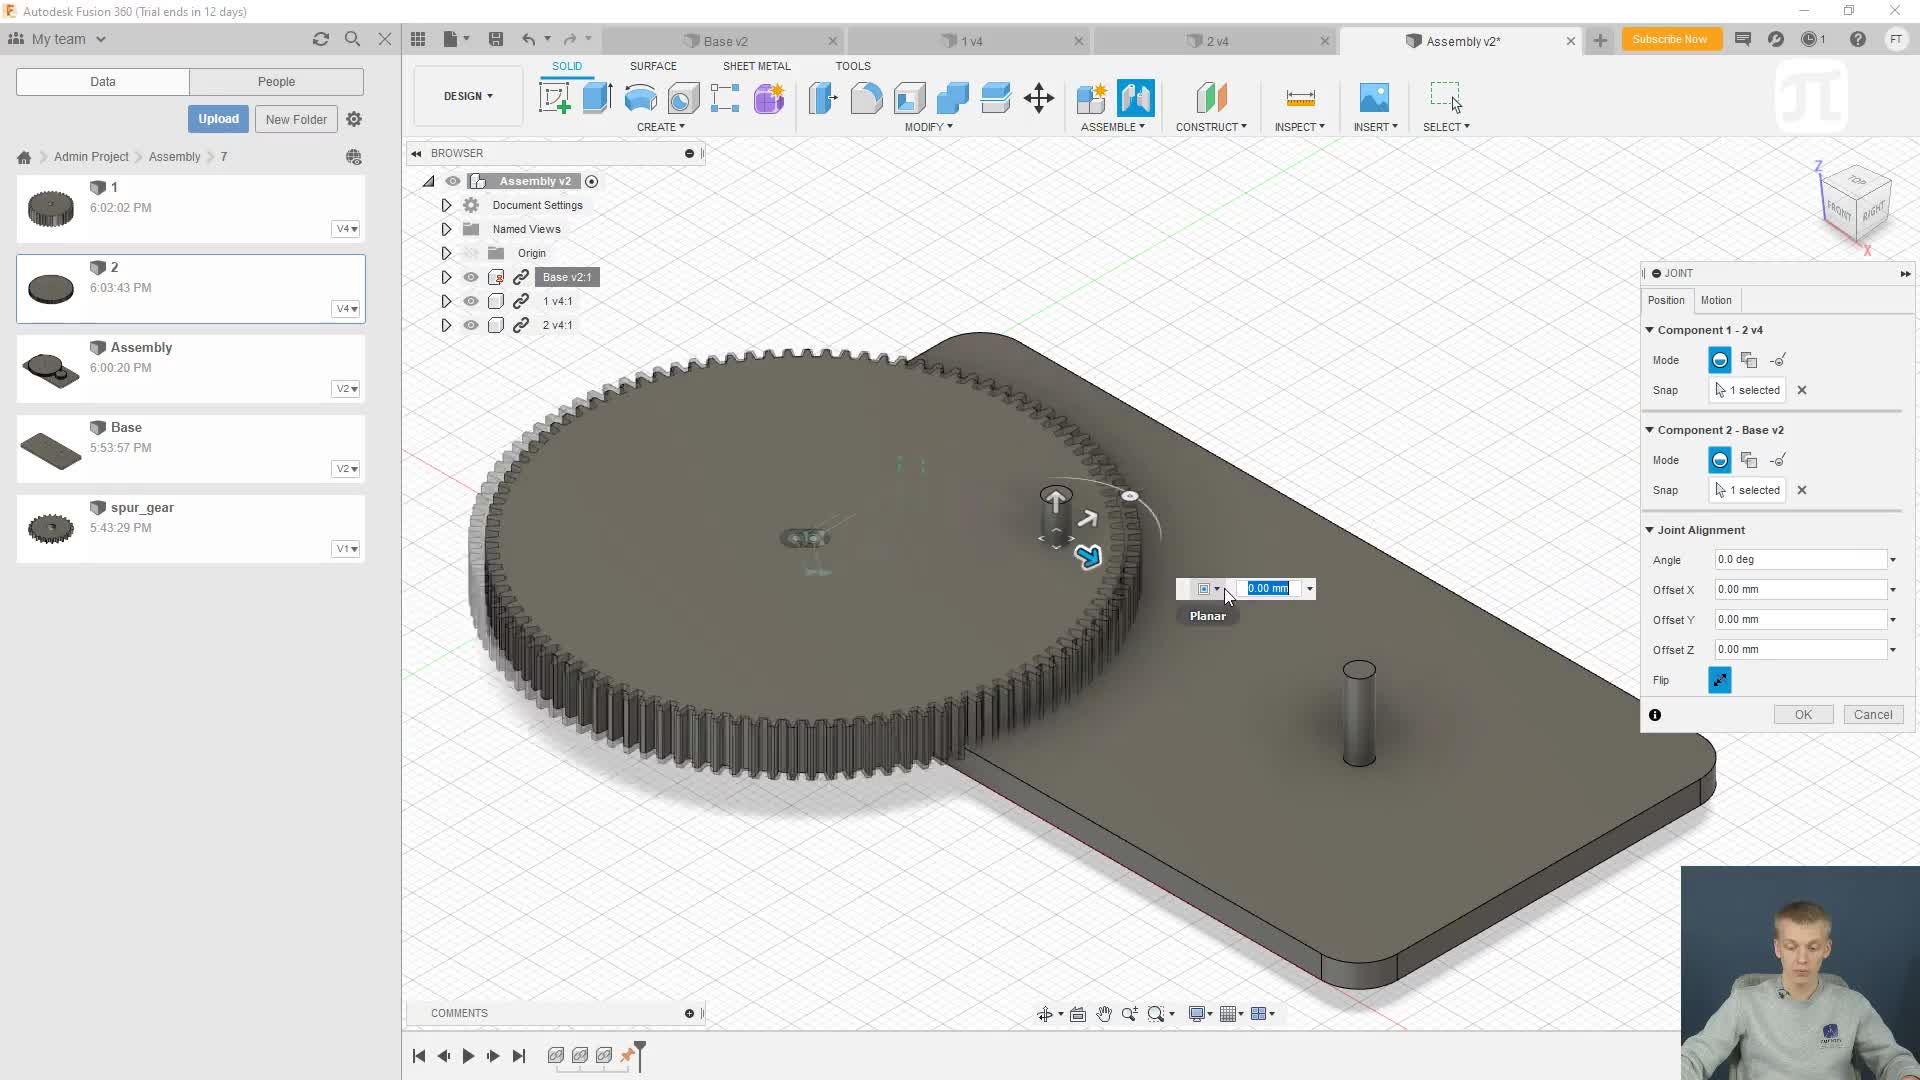Open Admin Project breadcrumb link
The height and width of the screenshot is (1080, 1920).
91,157
